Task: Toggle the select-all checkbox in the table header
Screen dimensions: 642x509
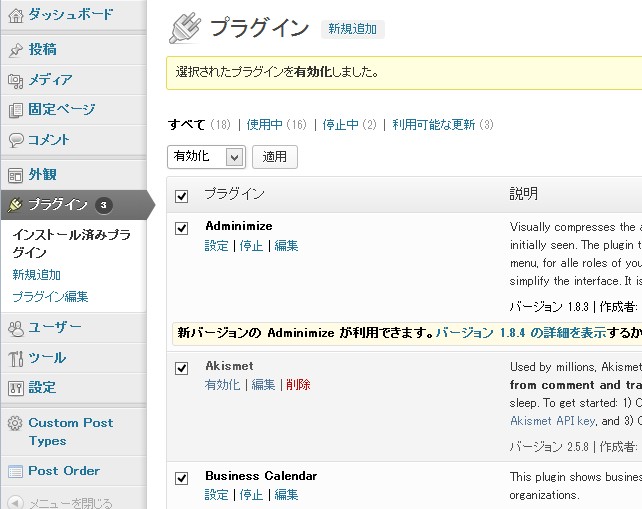Action: pos(181,196)
